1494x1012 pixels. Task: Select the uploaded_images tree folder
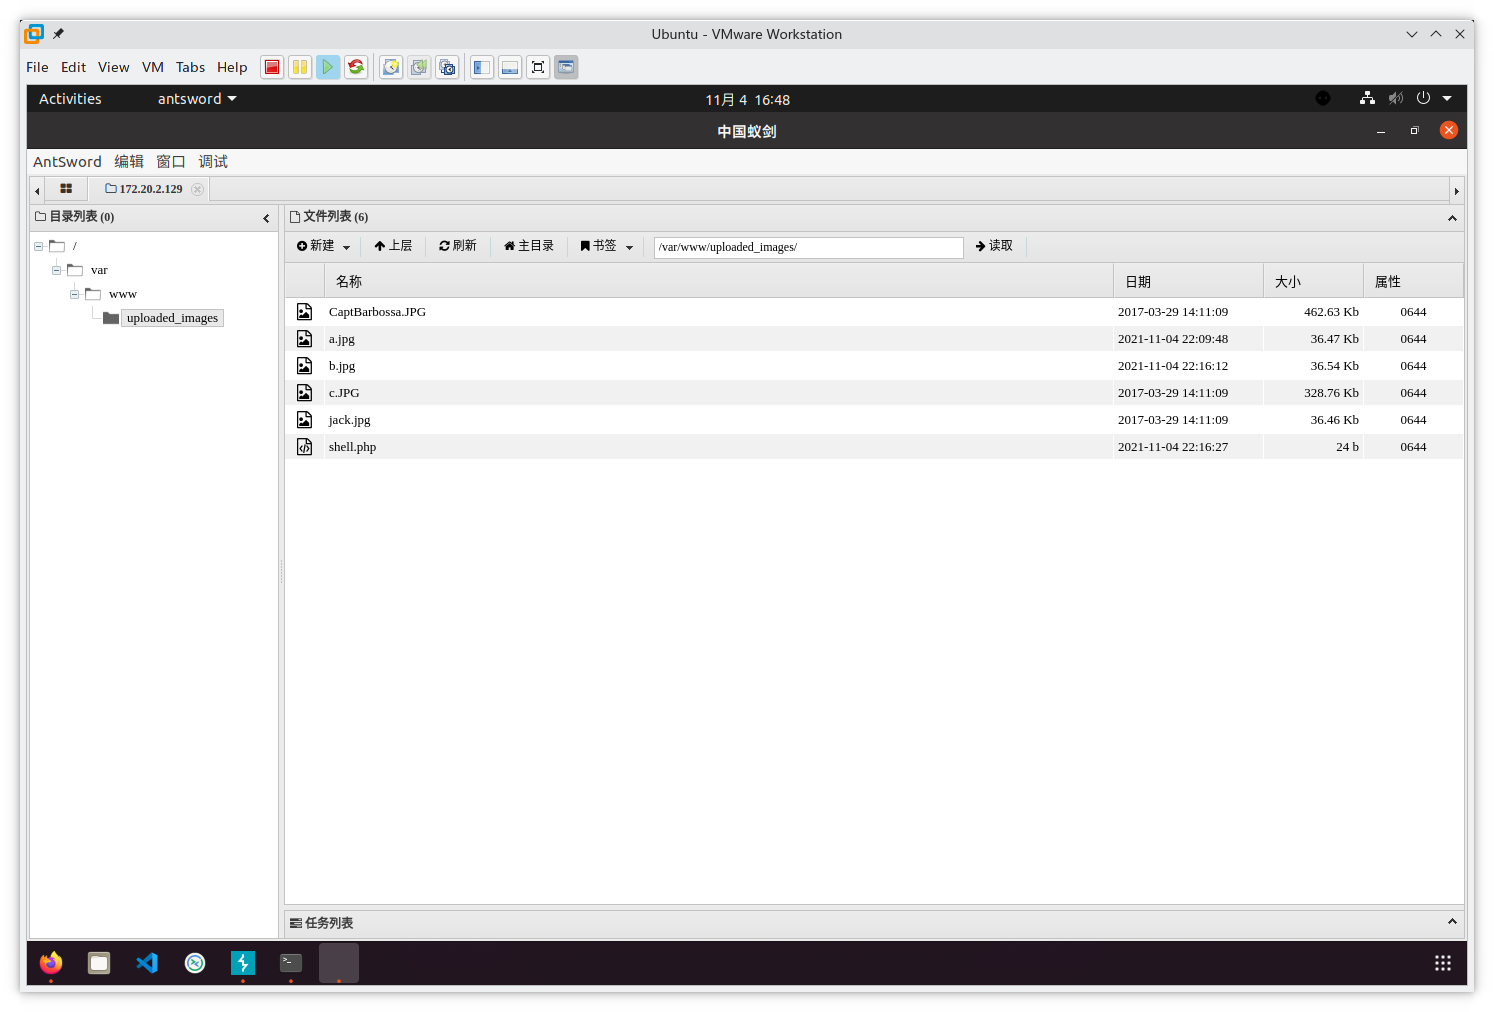pyautogui.click(x=172, y=318)
